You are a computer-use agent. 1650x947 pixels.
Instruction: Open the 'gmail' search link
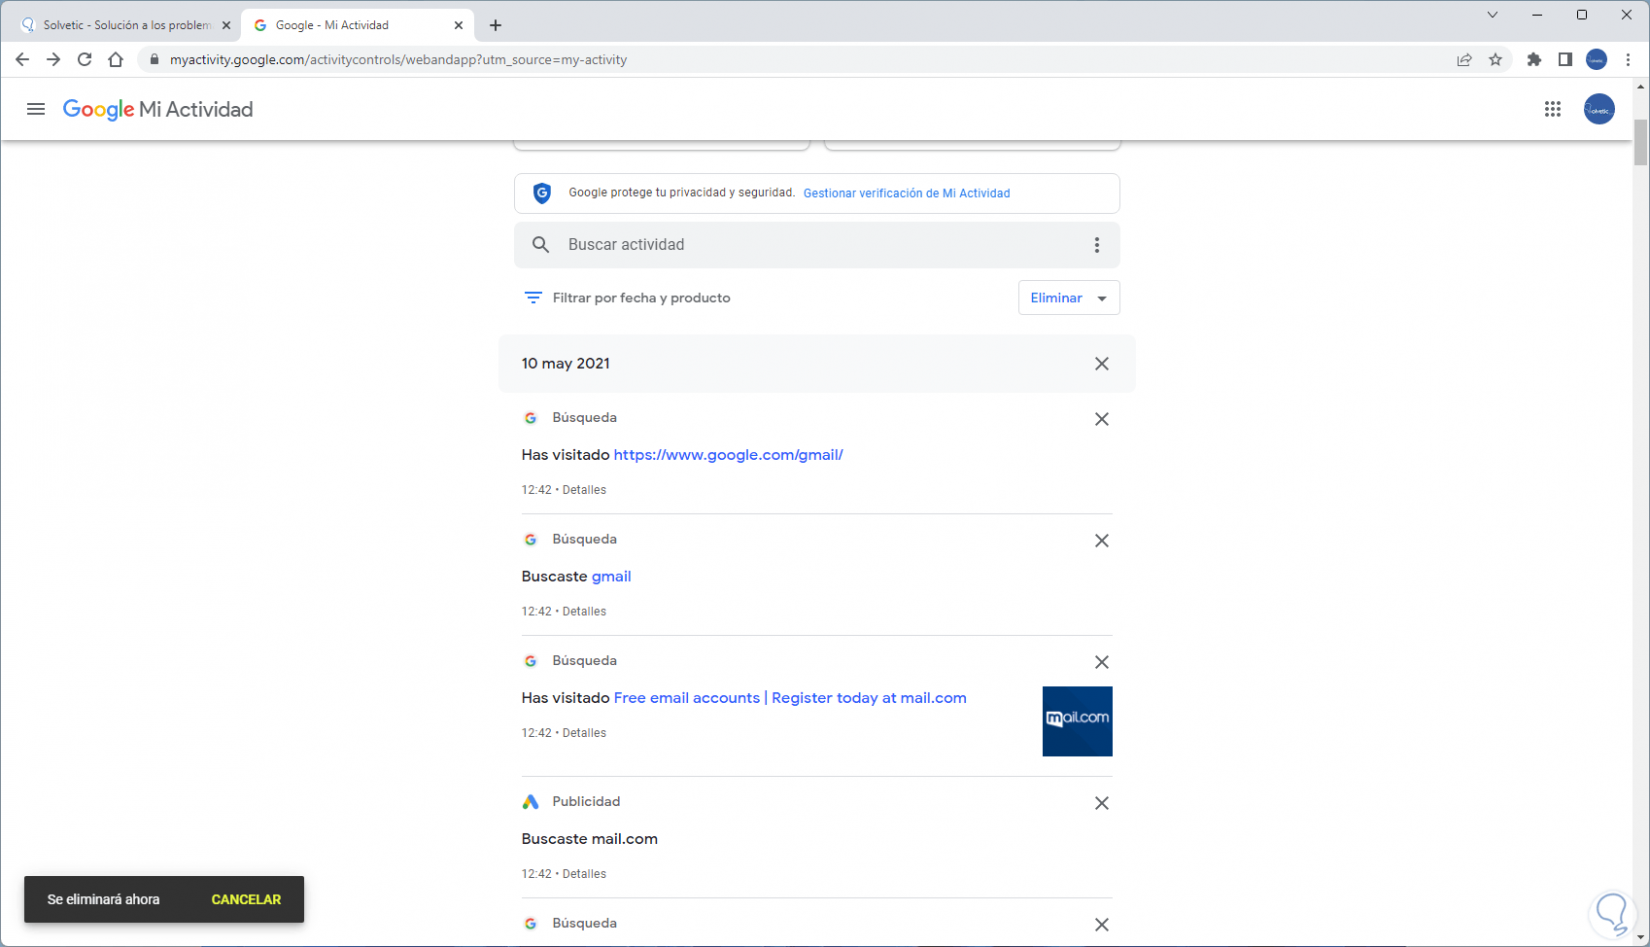pyautogui.click(x=611, y=577)
